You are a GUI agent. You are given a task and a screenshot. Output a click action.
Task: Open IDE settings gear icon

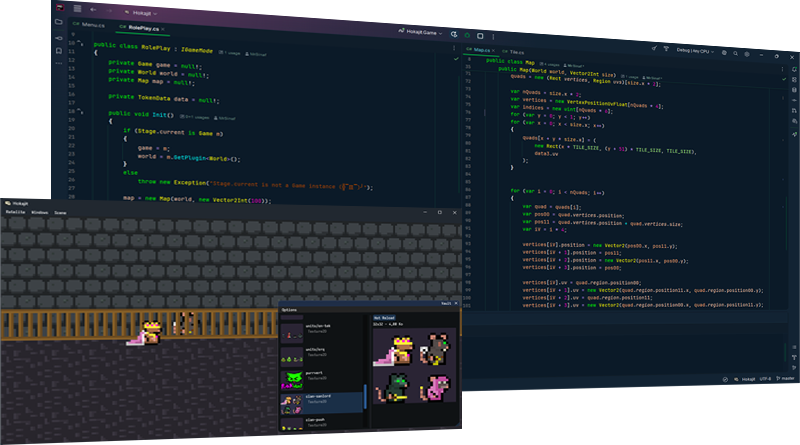coord(746,54)
